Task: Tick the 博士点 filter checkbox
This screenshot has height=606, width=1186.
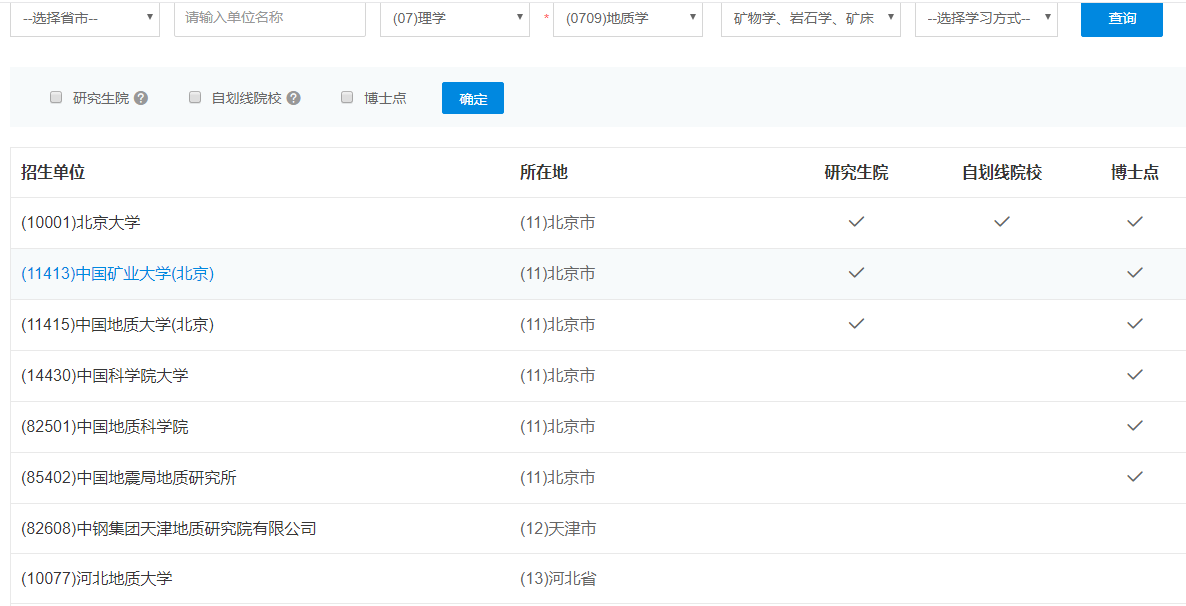Action: pyautogui.click(x=347, y=98)
